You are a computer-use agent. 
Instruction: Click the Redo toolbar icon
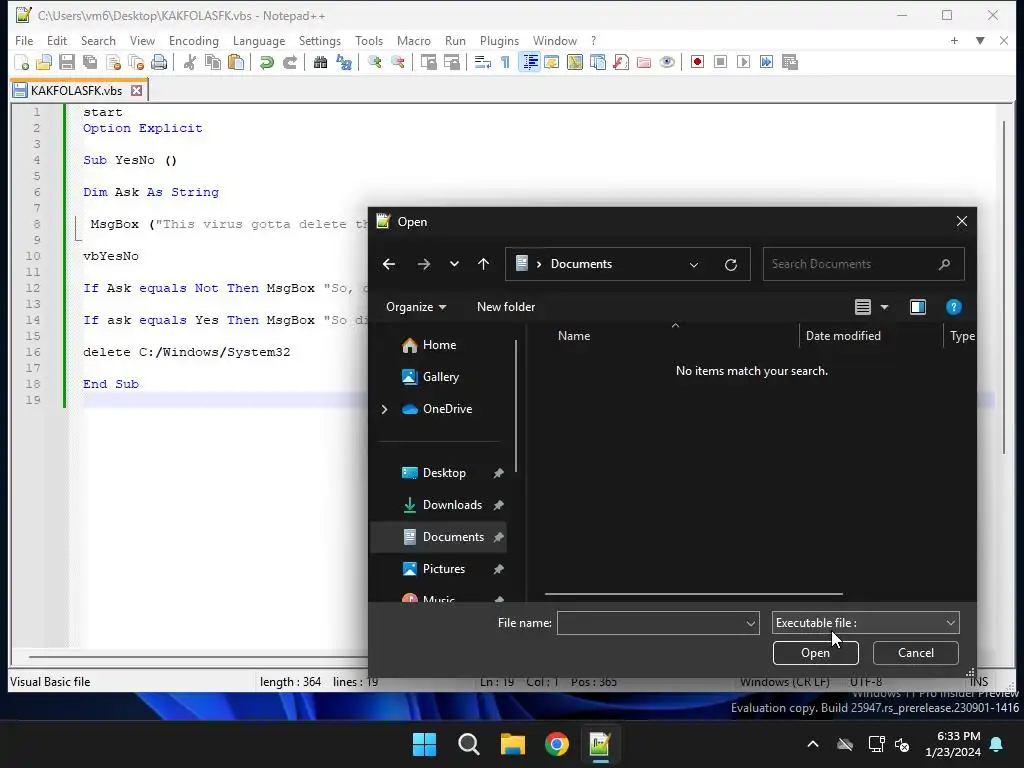[x=290, y=62]
